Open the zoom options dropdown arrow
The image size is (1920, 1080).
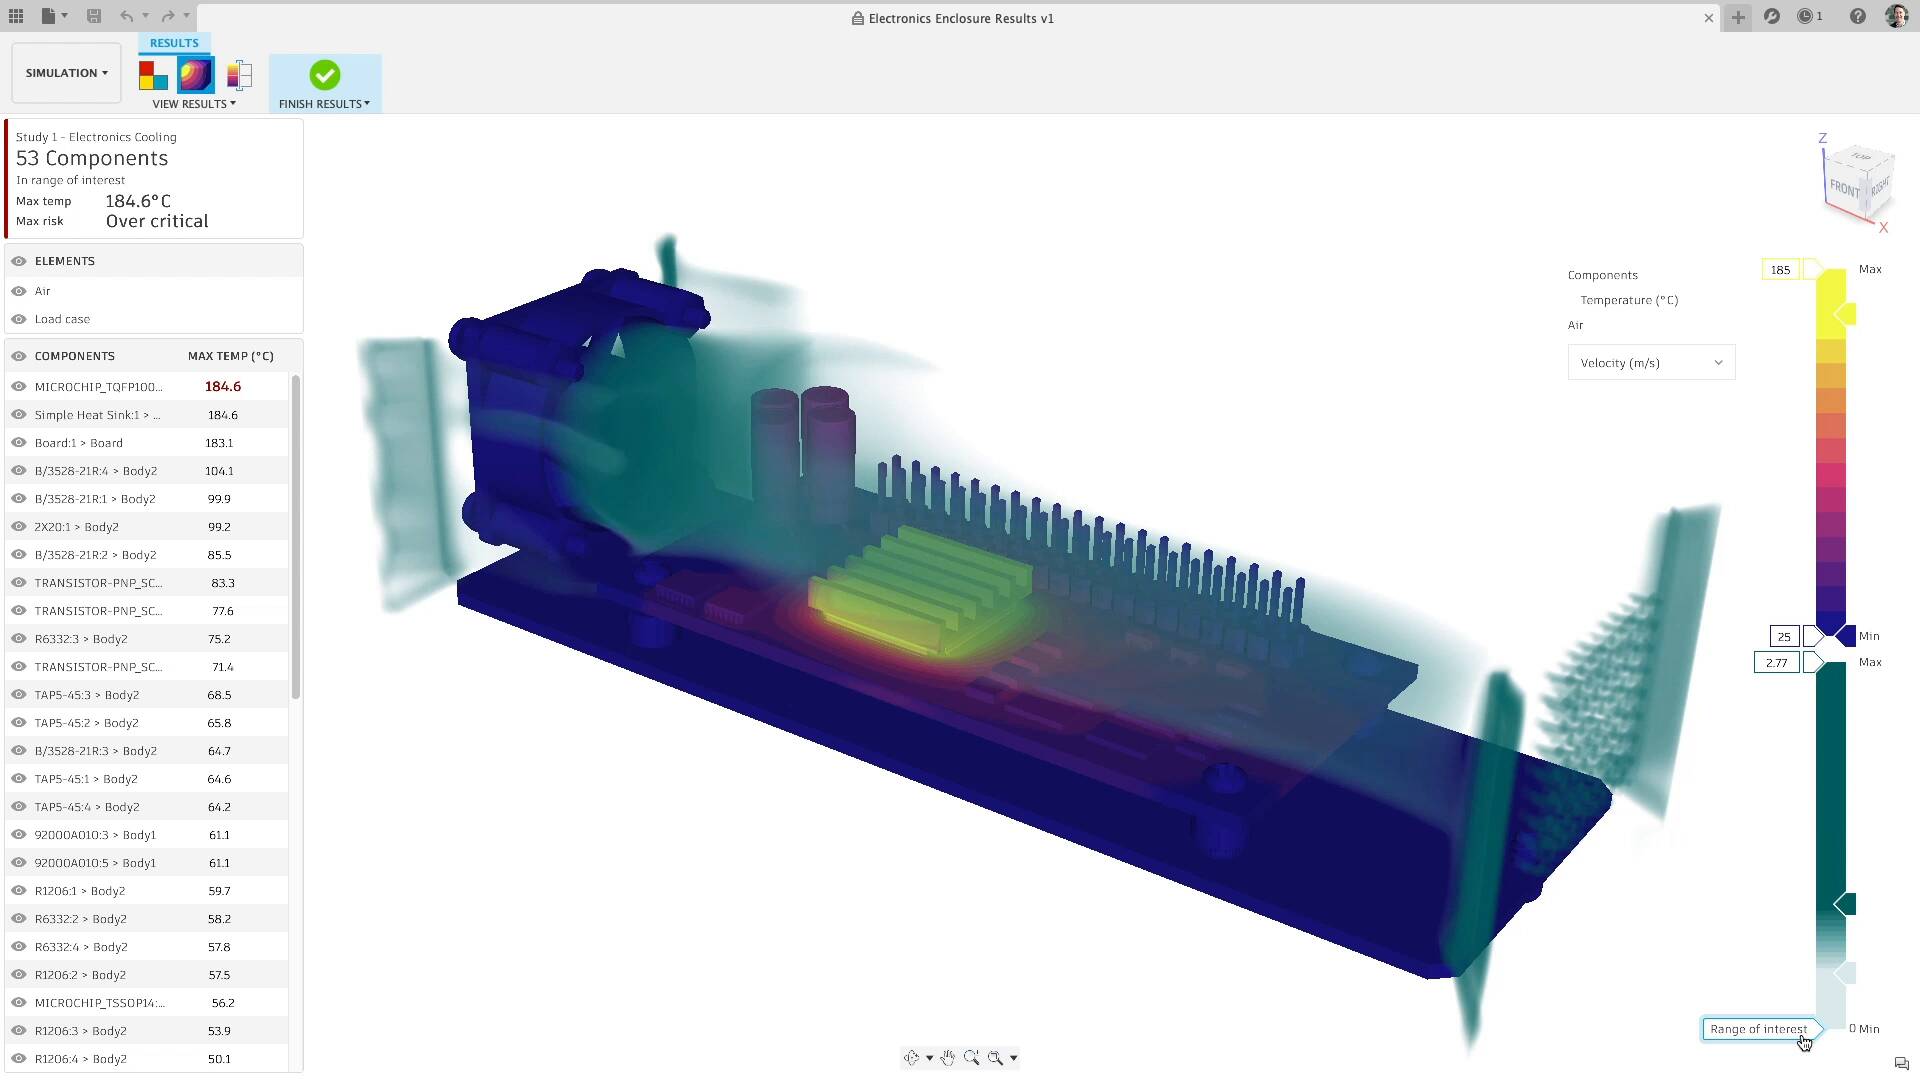(1013, 1058)
